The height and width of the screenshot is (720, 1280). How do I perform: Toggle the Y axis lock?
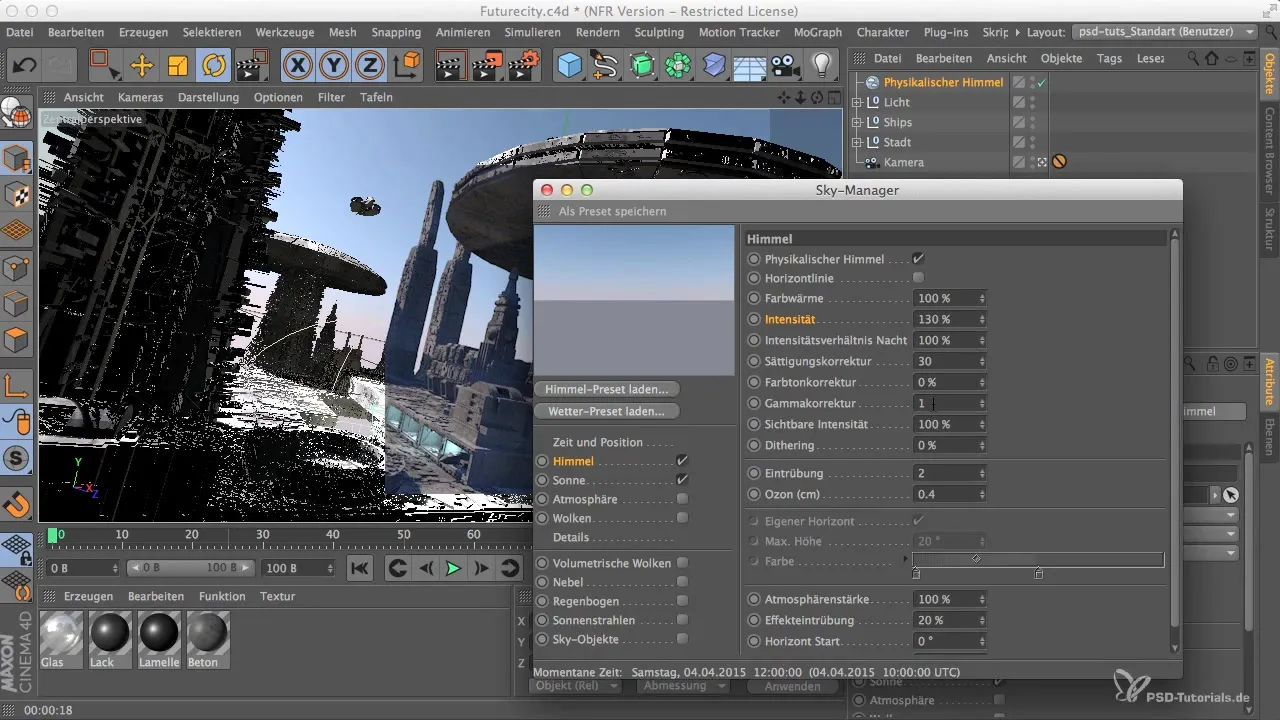tap(334, 66)
